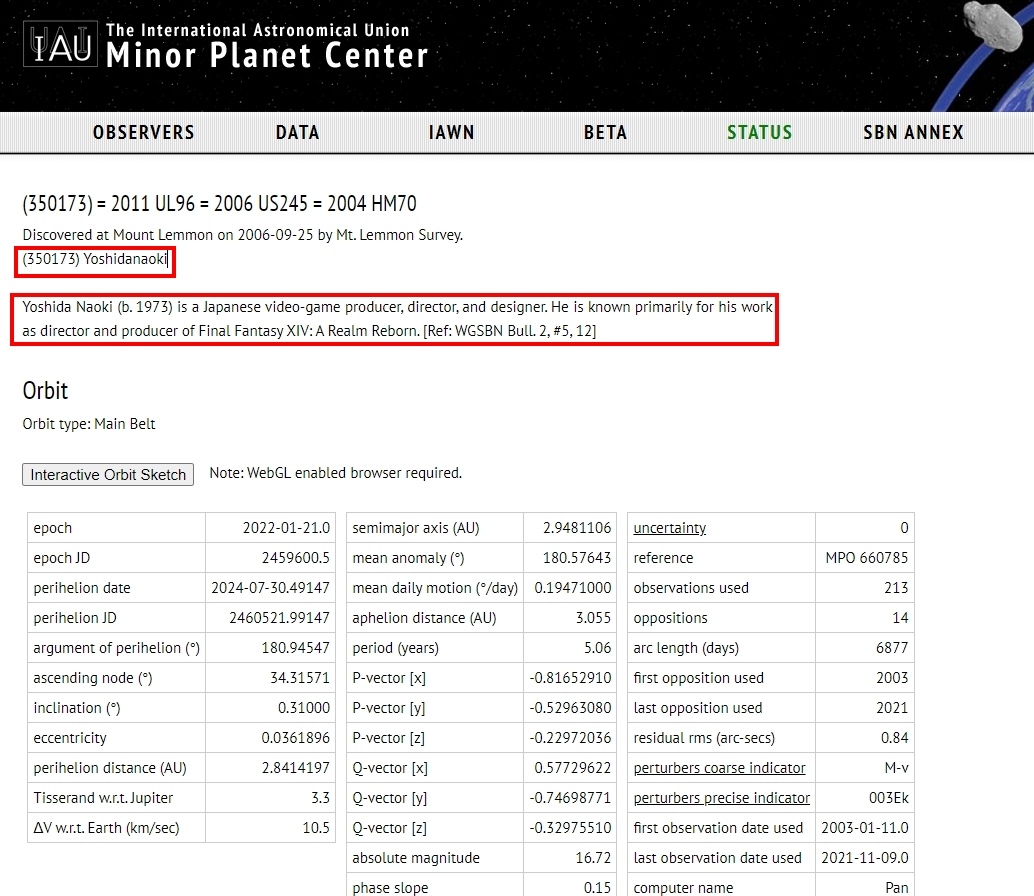The height and width of the screenshot is (896, 1034).
Task: Select perturbers coarse indicator value M-v
Action: click(x=896, y=768)
